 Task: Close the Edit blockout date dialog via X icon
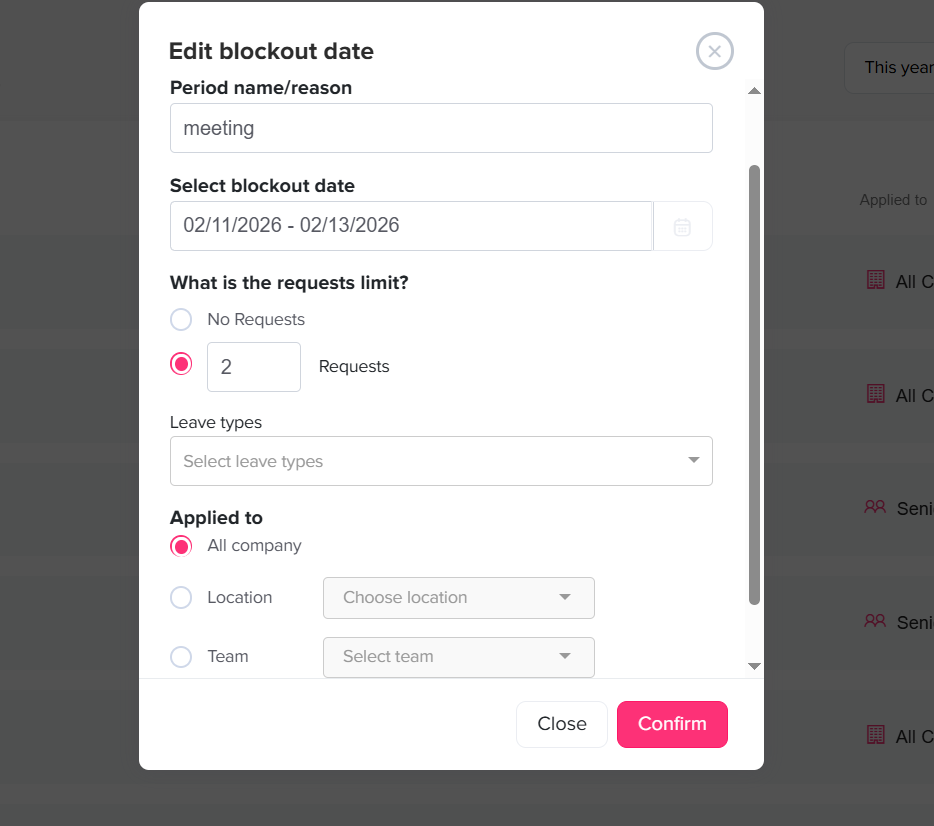[x=714, y=51]
